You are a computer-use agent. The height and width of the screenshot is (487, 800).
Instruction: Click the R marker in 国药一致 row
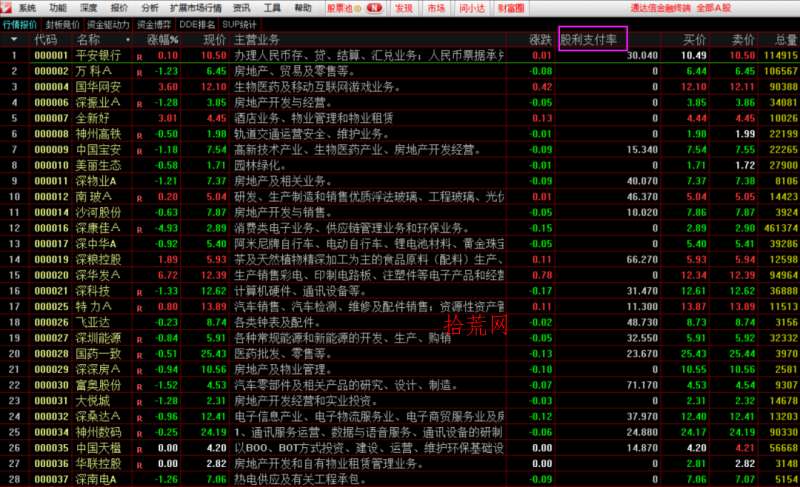tap(139, 355)
